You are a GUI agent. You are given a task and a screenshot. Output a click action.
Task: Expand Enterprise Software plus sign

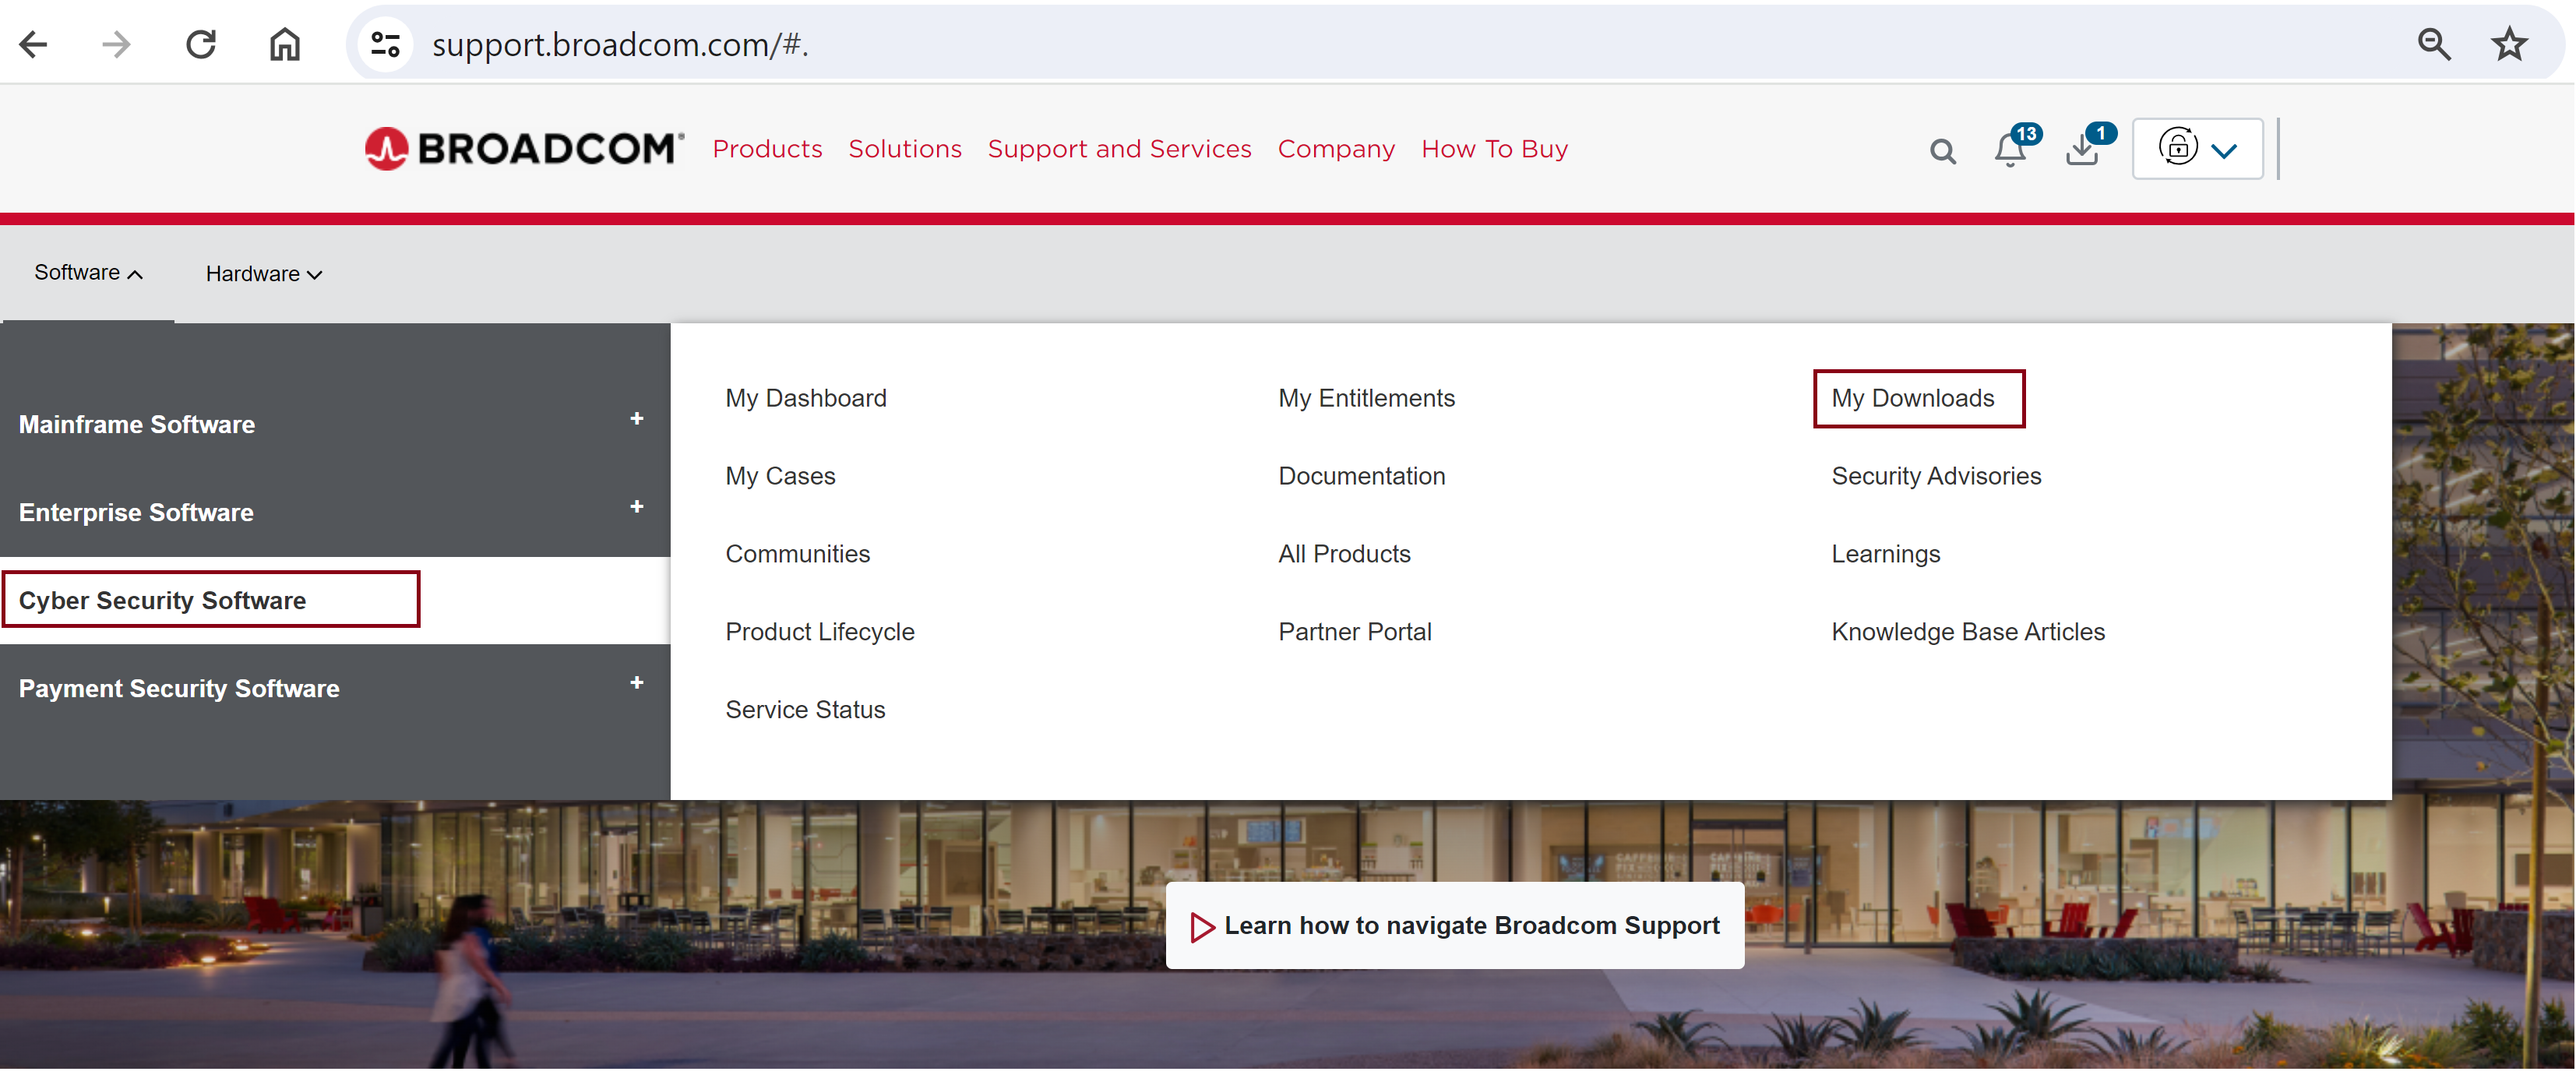pos(636,507)
